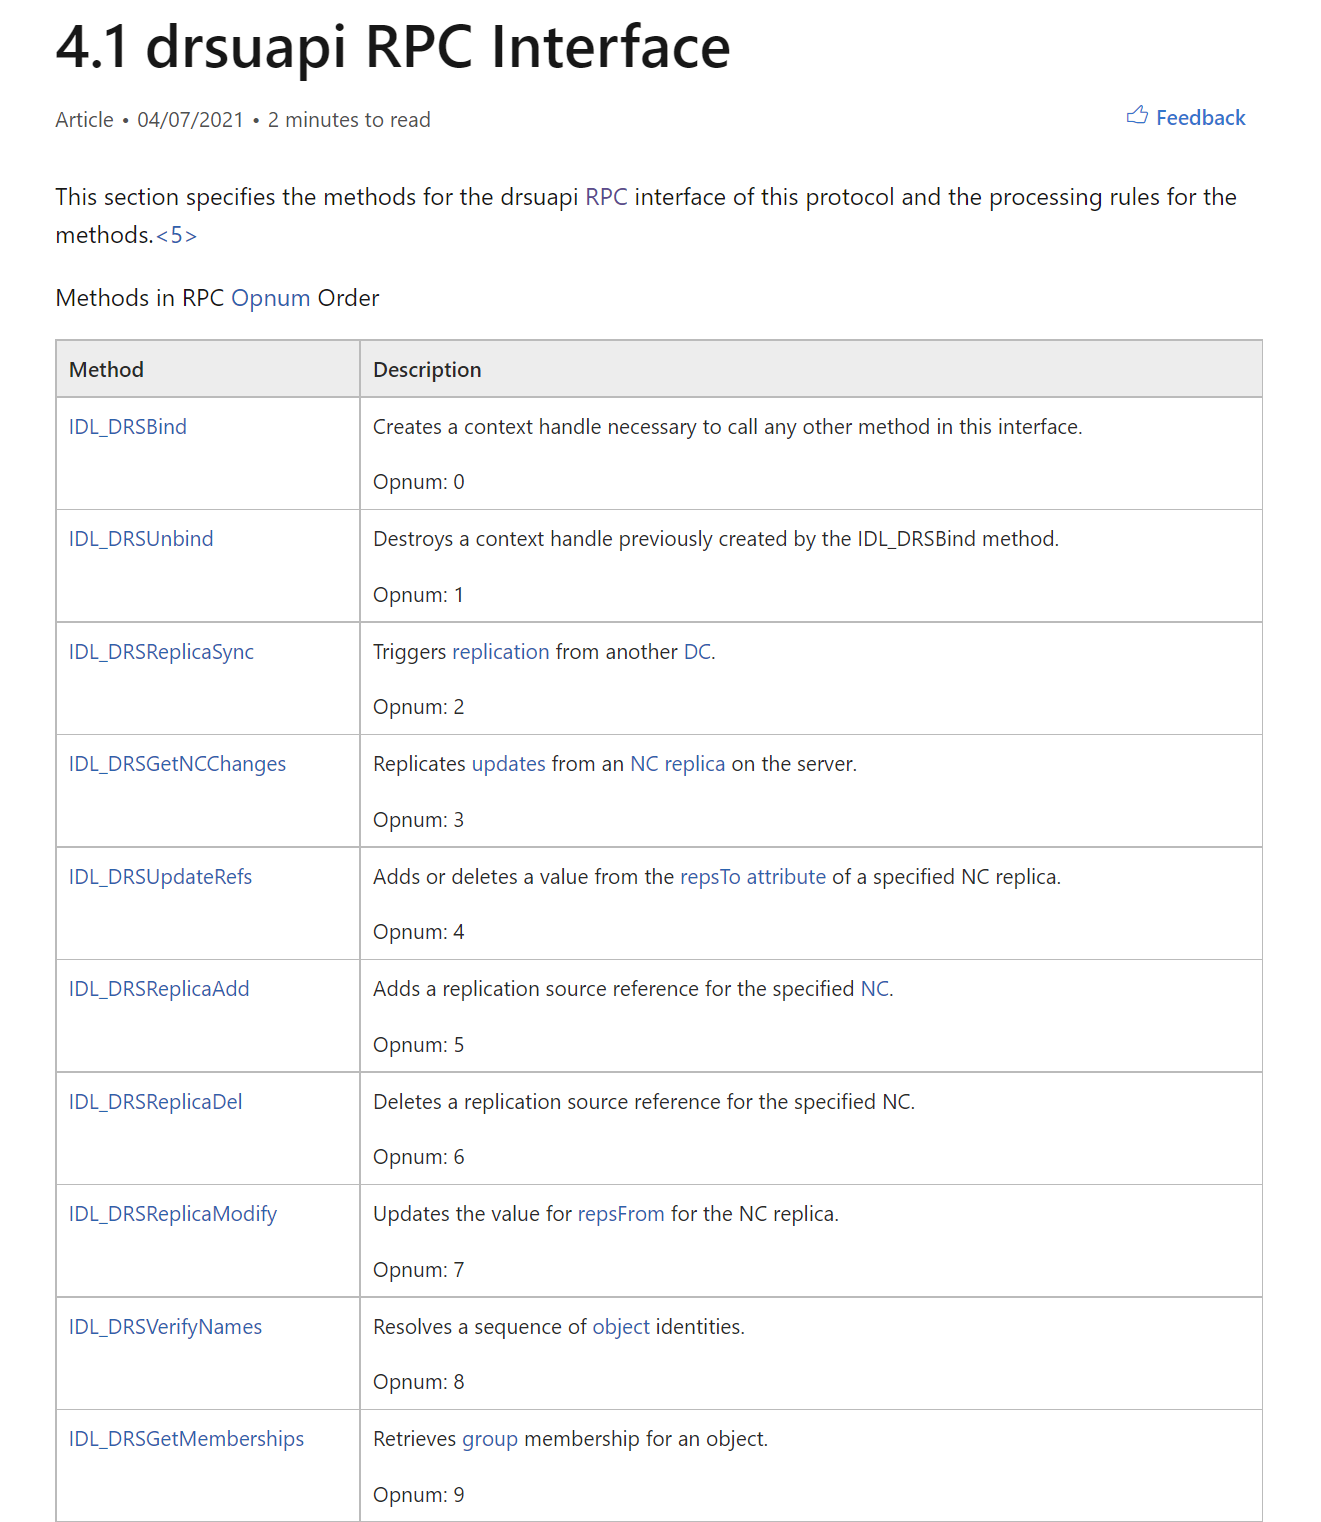Click the updates term link
The width and height of the screenshot is (1321, 1522).
point(508,764)
